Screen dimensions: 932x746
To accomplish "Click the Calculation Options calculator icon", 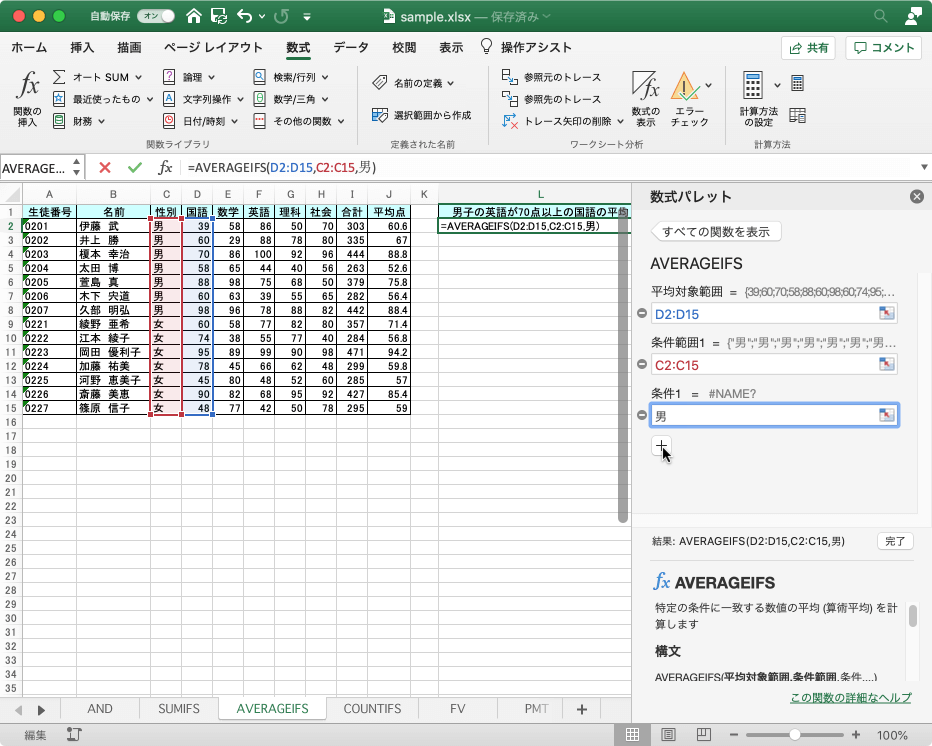I will click(752, 86).
